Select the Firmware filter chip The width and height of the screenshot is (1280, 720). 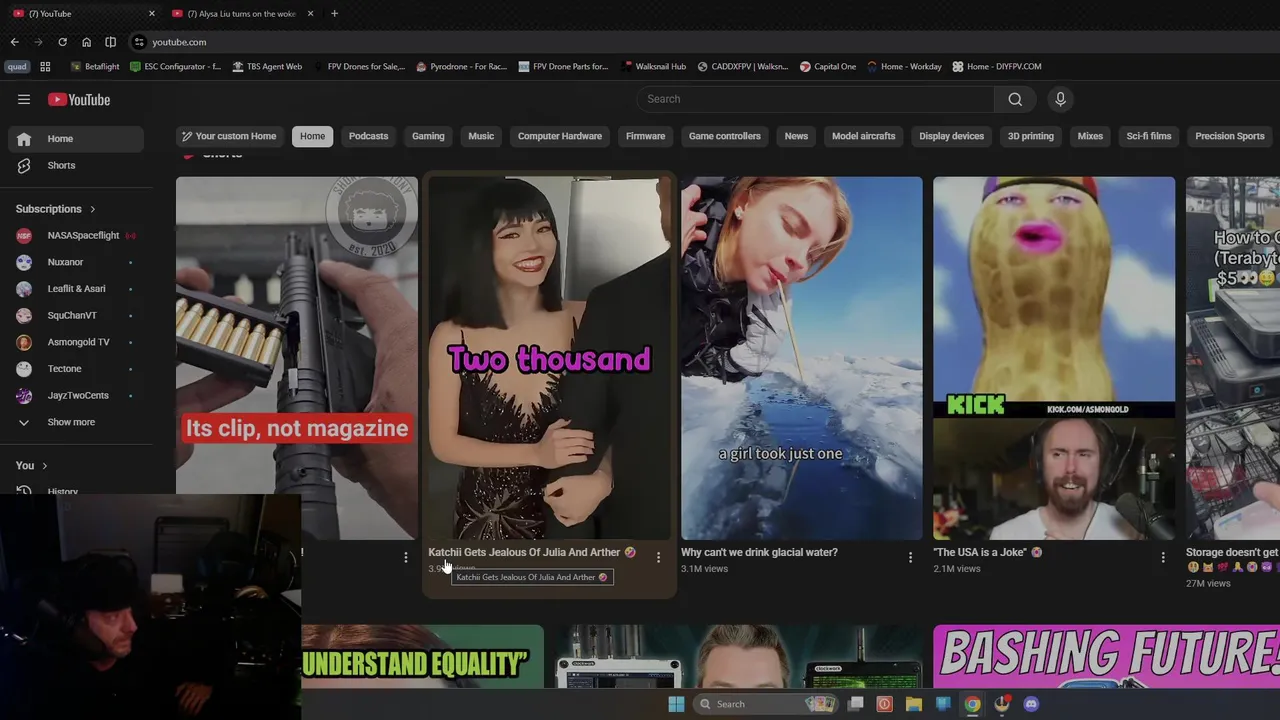[645, 136]
